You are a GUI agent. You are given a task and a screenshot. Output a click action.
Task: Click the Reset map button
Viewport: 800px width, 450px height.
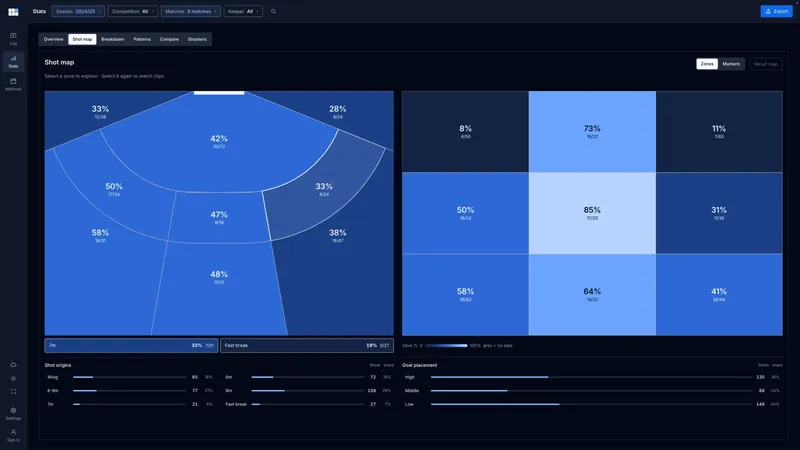(766, 64)
